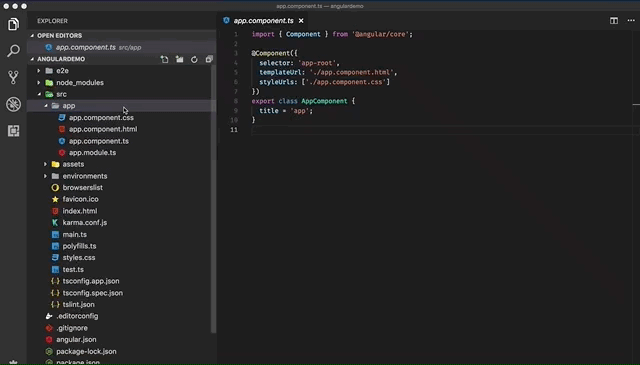Refresh the explorer file tree
Viewport: 640px width, 365px height.
point(194,59)
